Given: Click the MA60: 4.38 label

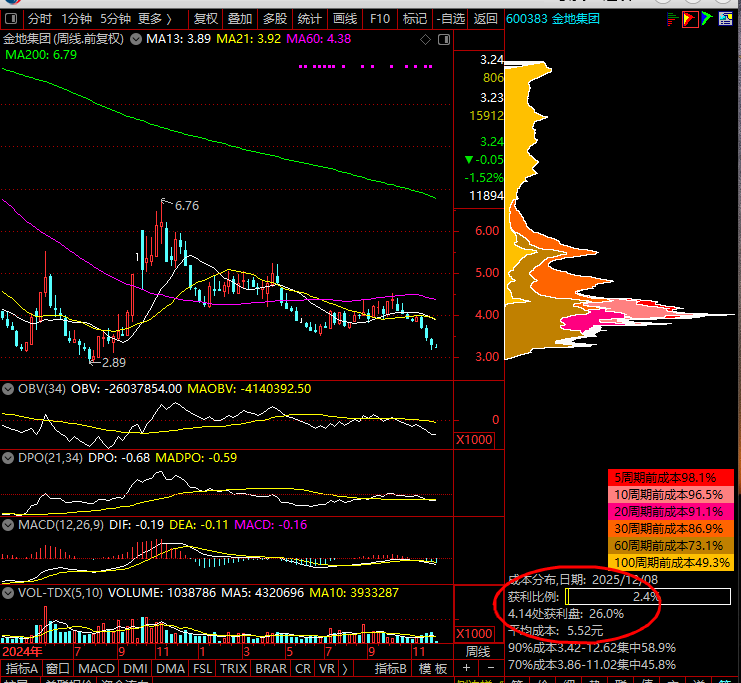Looking at the screenshot, I should tap(319, 39).
